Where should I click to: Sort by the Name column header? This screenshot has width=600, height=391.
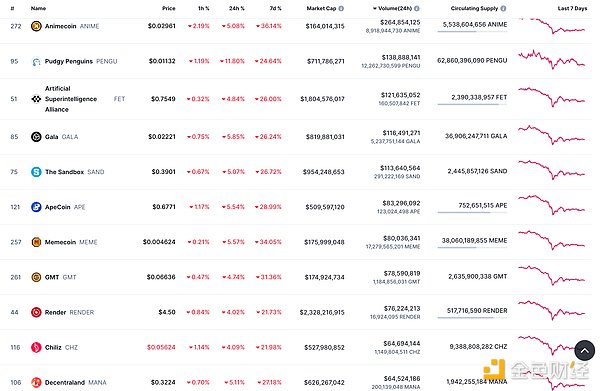38,8
